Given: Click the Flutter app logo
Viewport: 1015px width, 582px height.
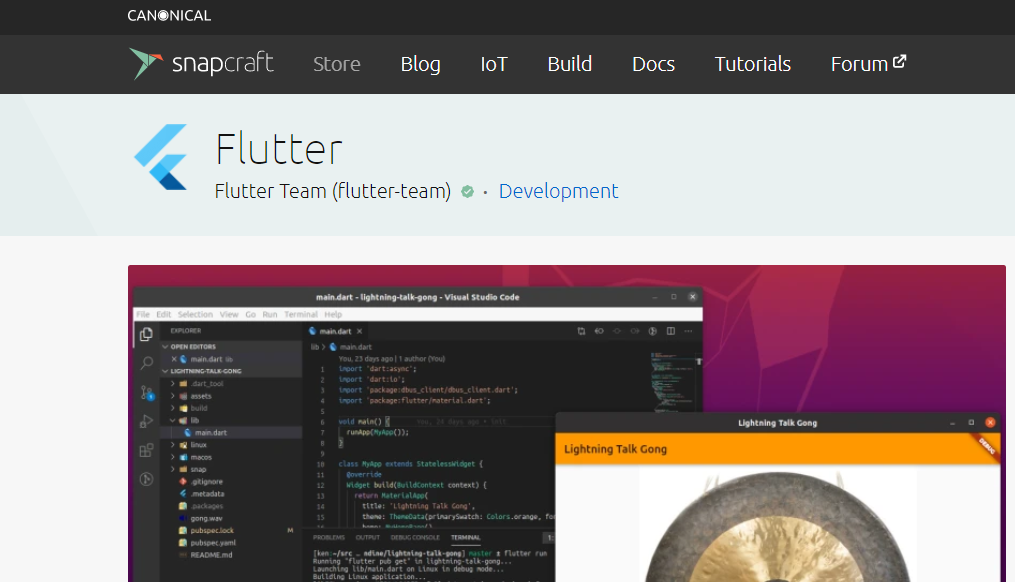Looking at the screenshot, I should coord(161,157).
